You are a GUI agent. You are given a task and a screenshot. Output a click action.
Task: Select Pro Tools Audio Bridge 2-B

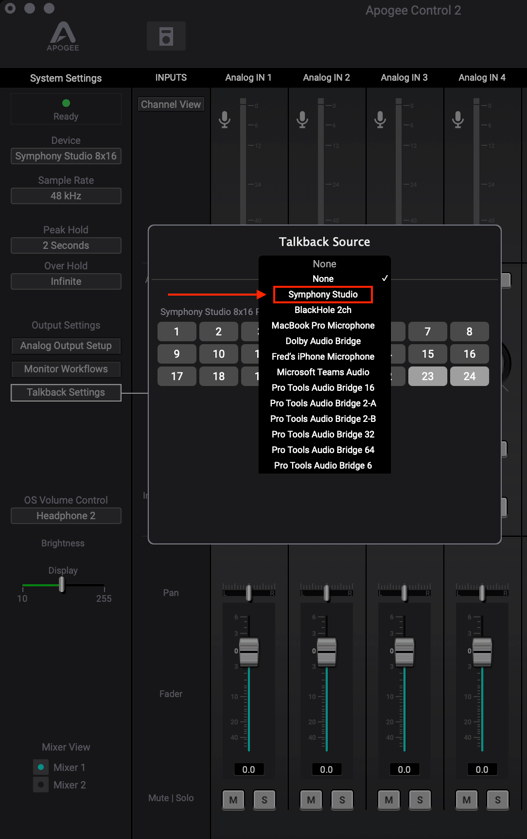(324, 418)
